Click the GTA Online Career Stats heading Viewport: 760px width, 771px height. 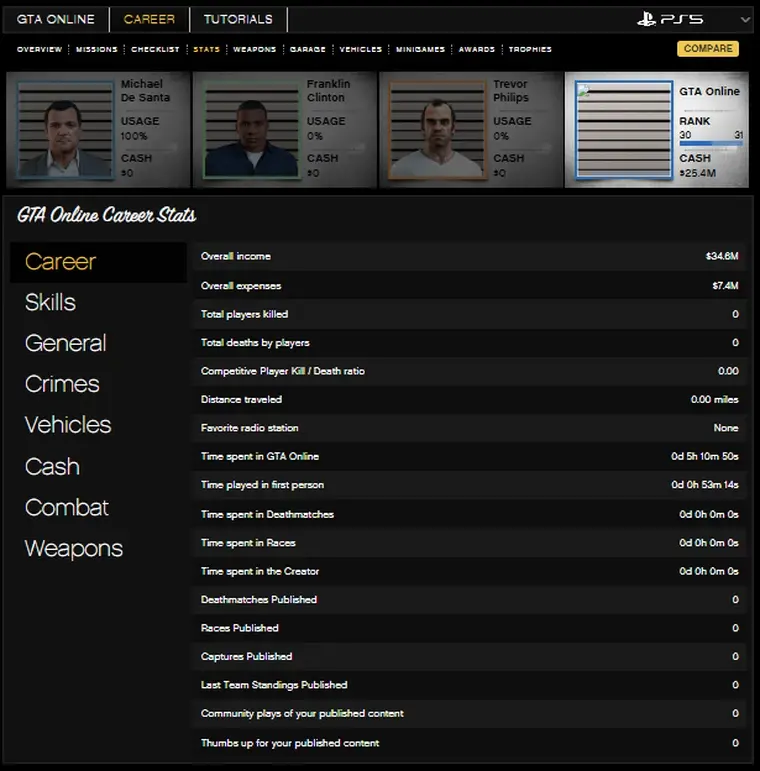(x=107, y=215)
